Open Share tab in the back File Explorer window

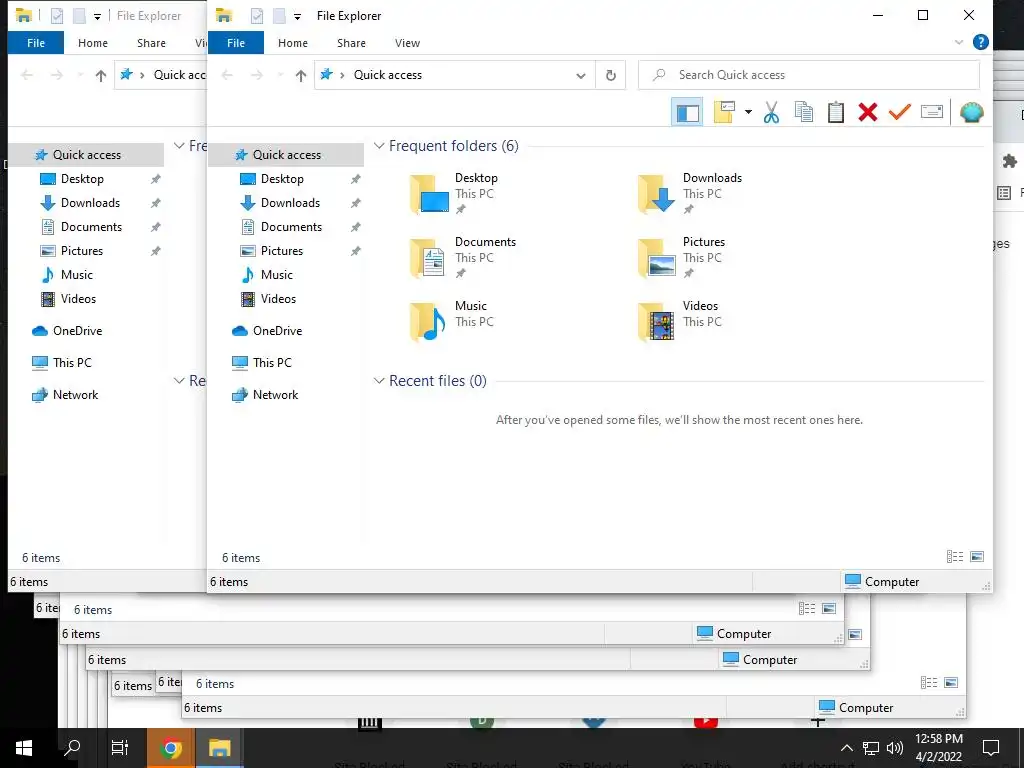coord(151,43)
